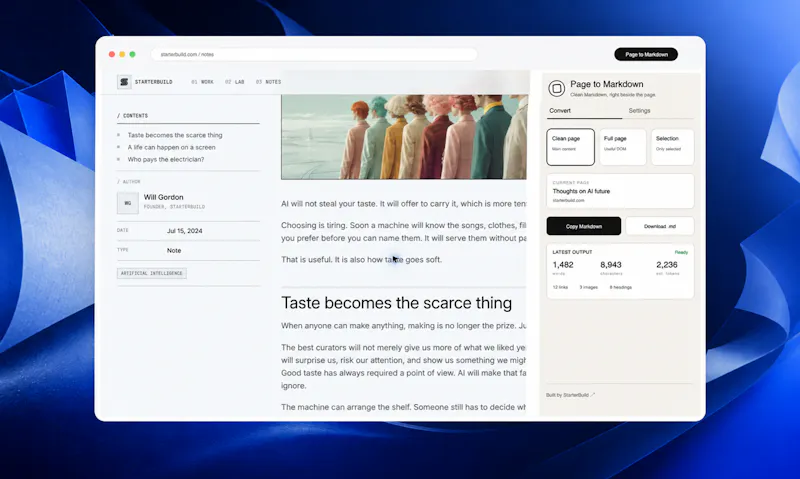
Task: Click the article hero image of people
Action: (x=404, y=137)
